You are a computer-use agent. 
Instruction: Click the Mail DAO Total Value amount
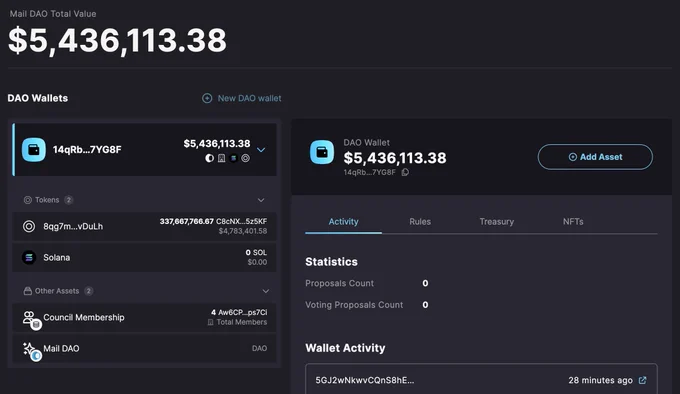(117, 40)
